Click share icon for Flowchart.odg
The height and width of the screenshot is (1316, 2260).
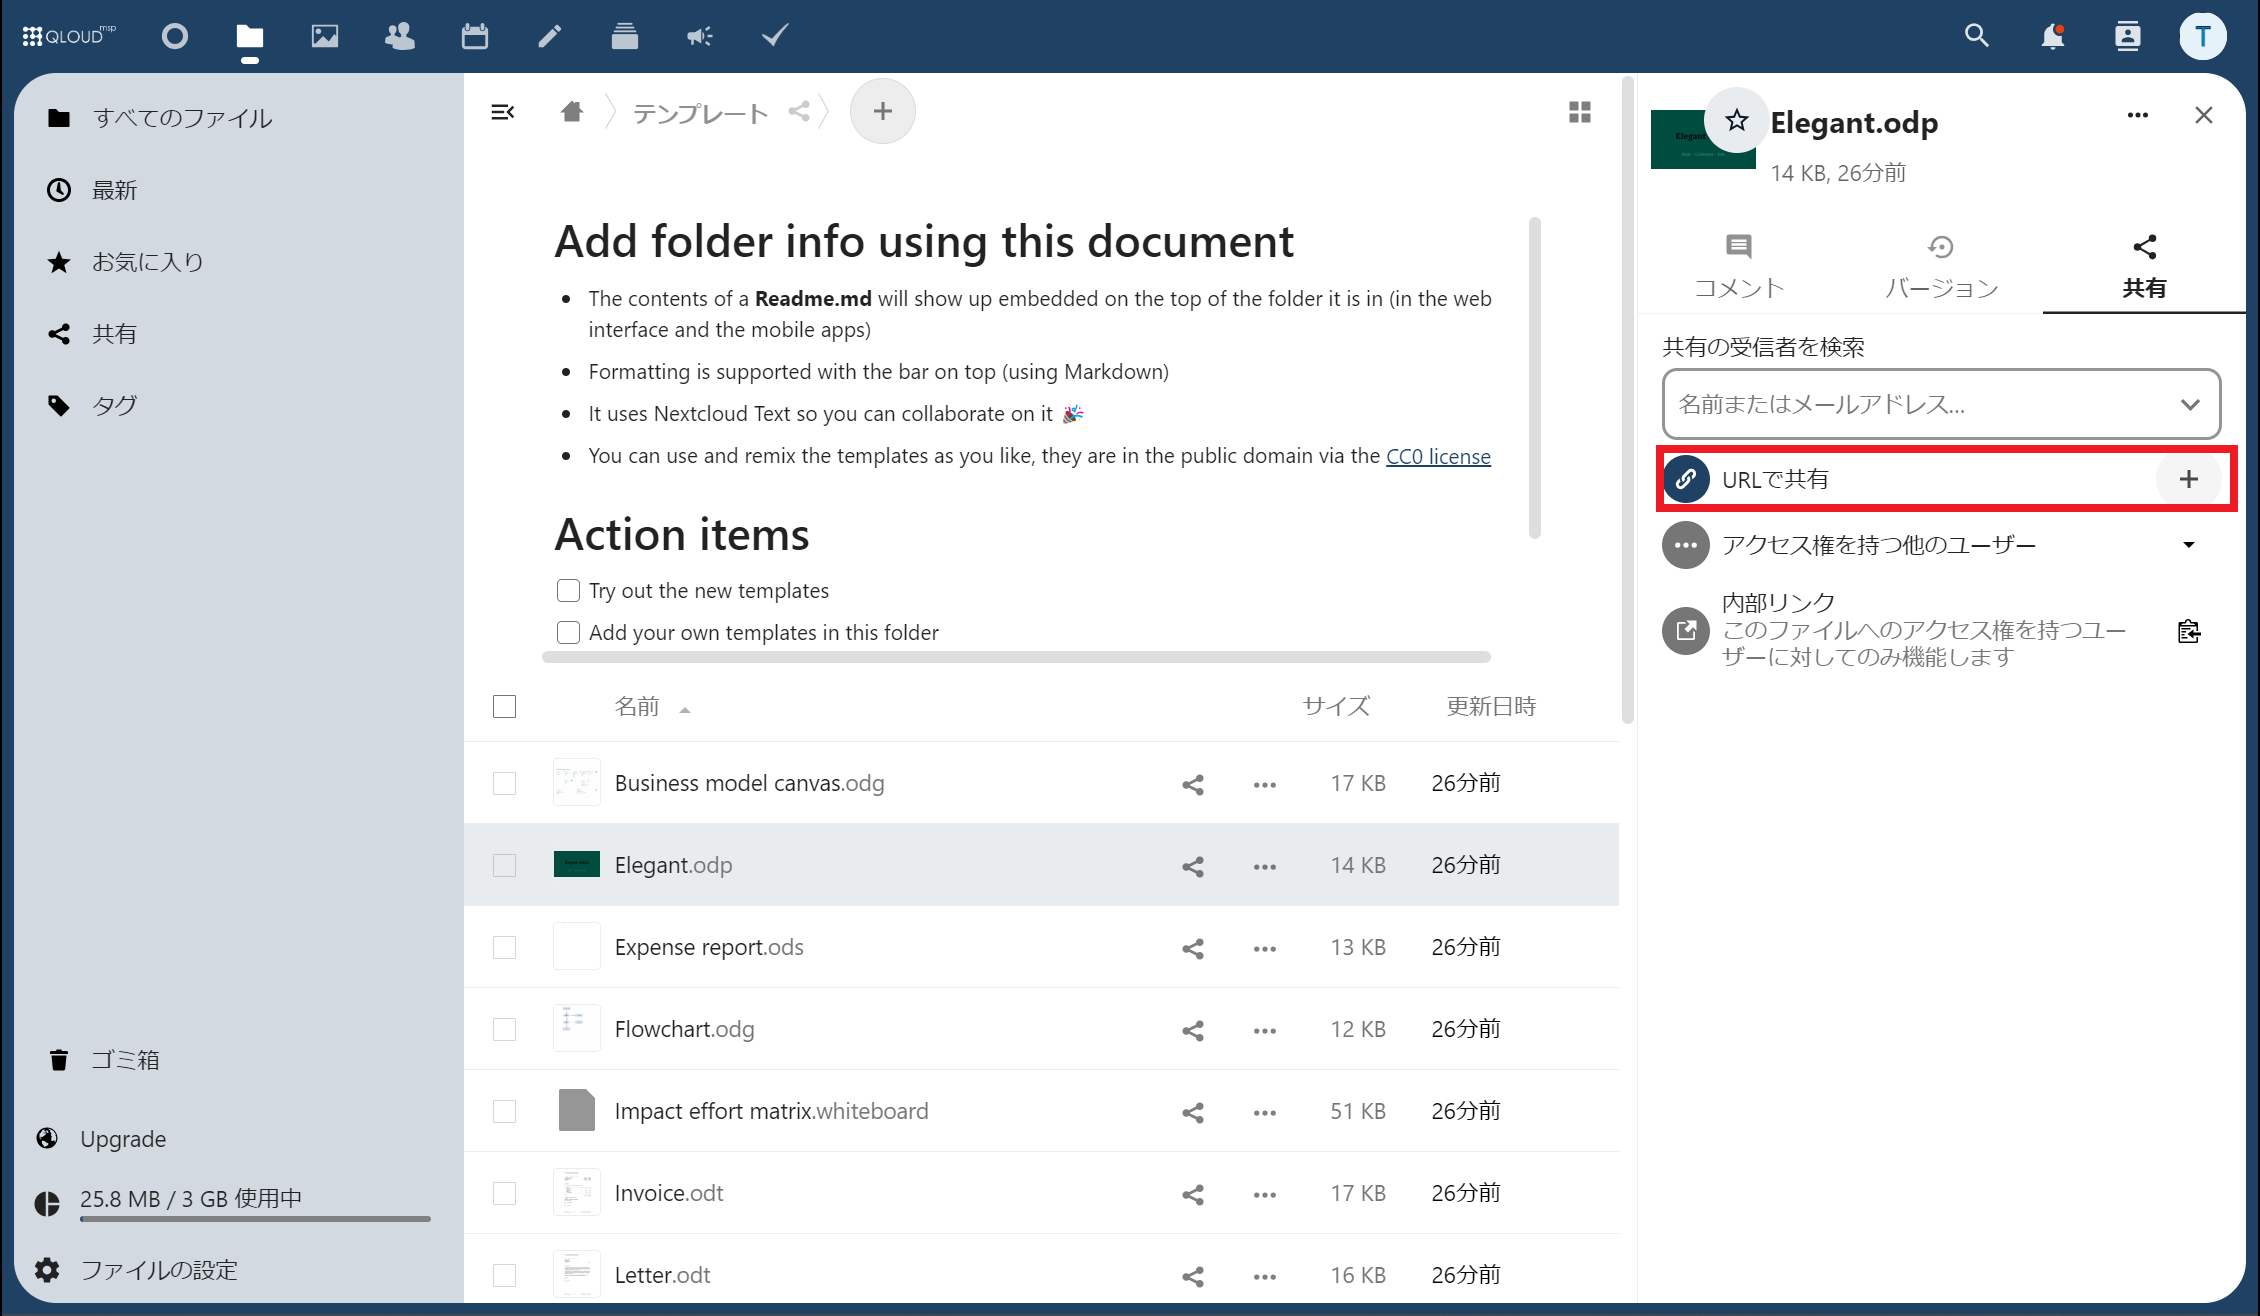(x=1192, y=1030)
